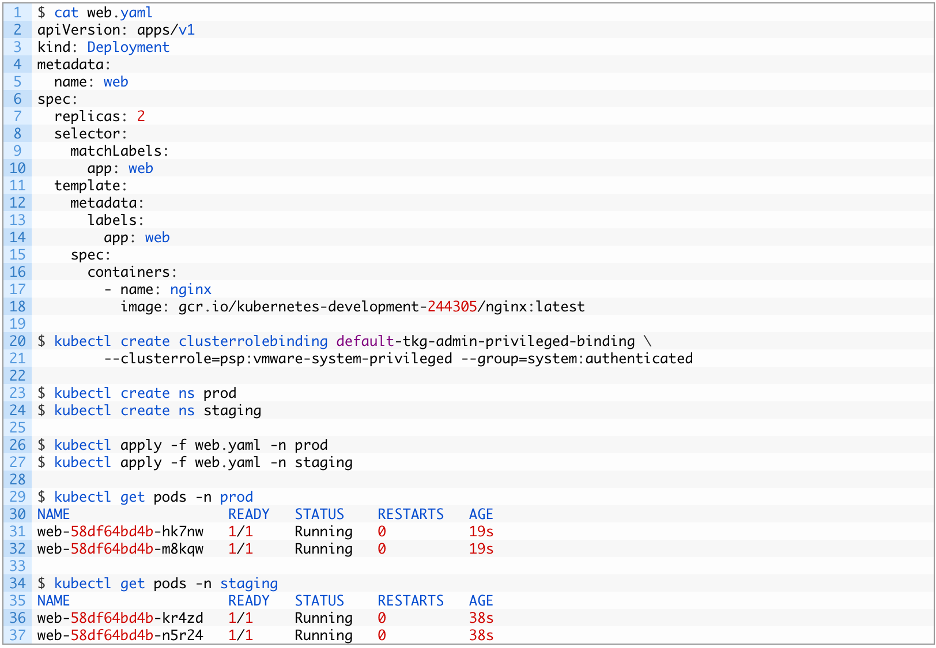Click pod name web-58df64bd4b-kr4zd
Screen dimensions: 936x648
point(120,618)
